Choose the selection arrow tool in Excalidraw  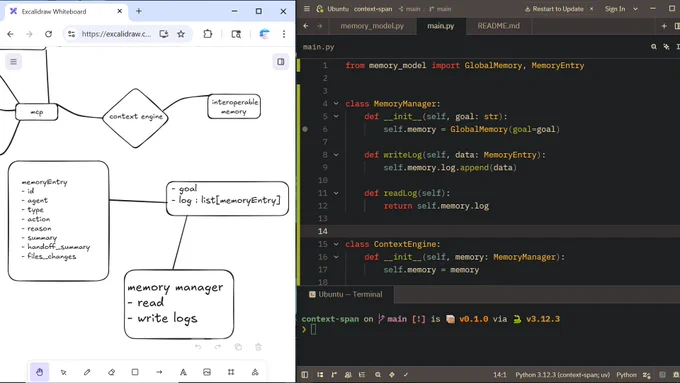tap(63, 372)
